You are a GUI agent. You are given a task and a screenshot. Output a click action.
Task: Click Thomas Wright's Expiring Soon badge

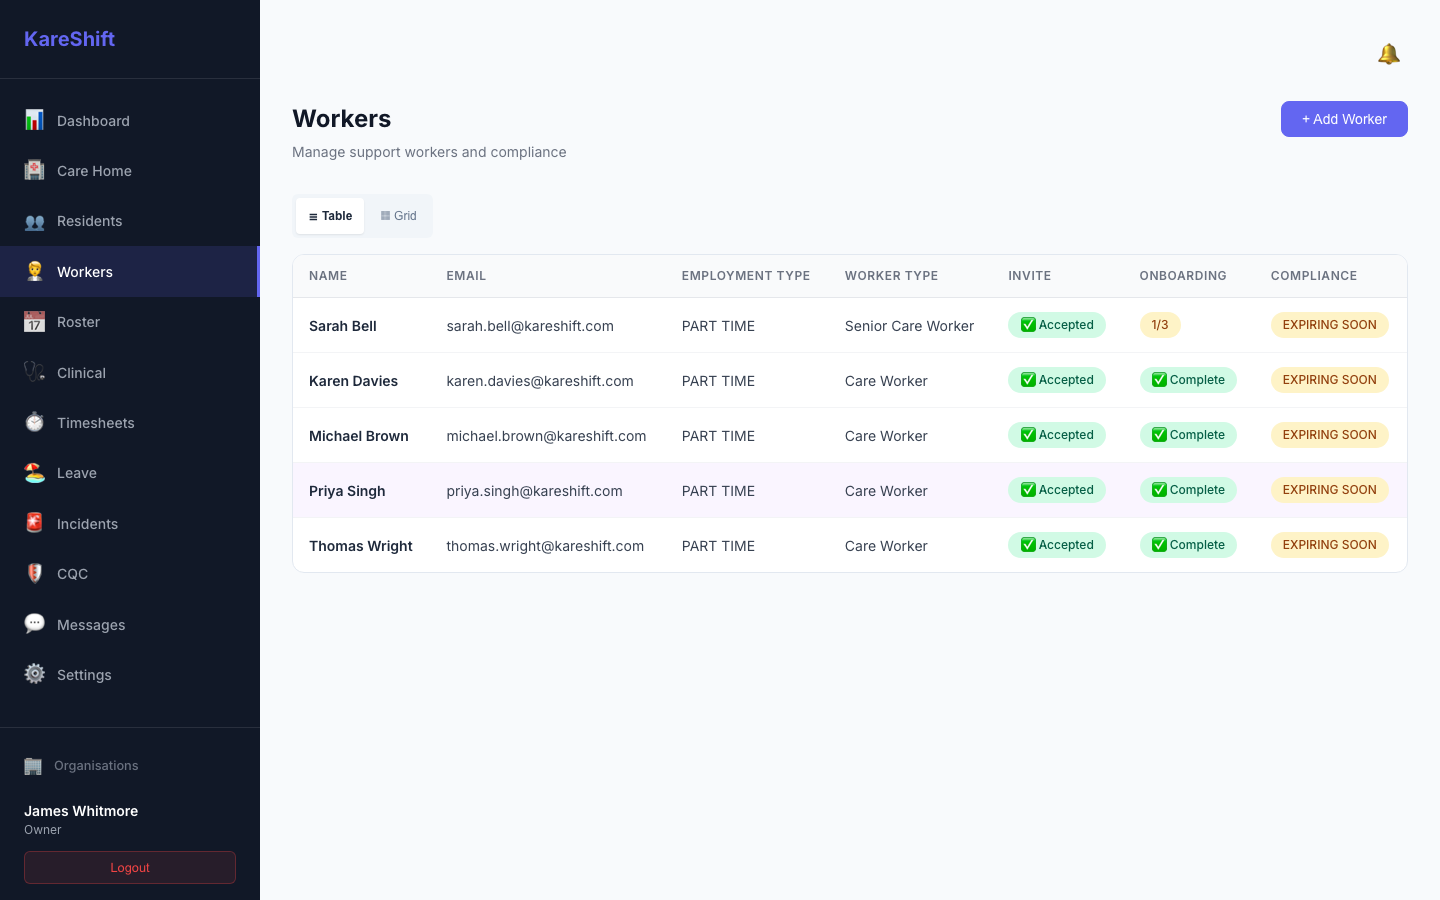point(1329,545)
